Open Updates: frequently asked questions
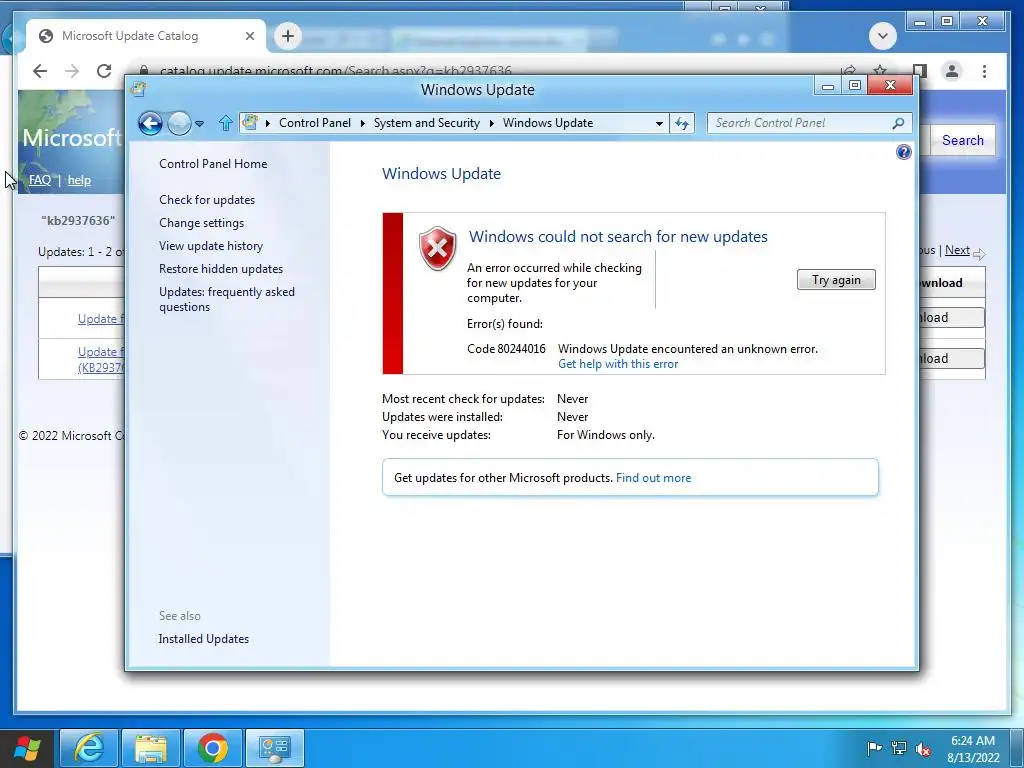Image resolution: width=1024 pixels, height=768 pixels. point(227,299)
